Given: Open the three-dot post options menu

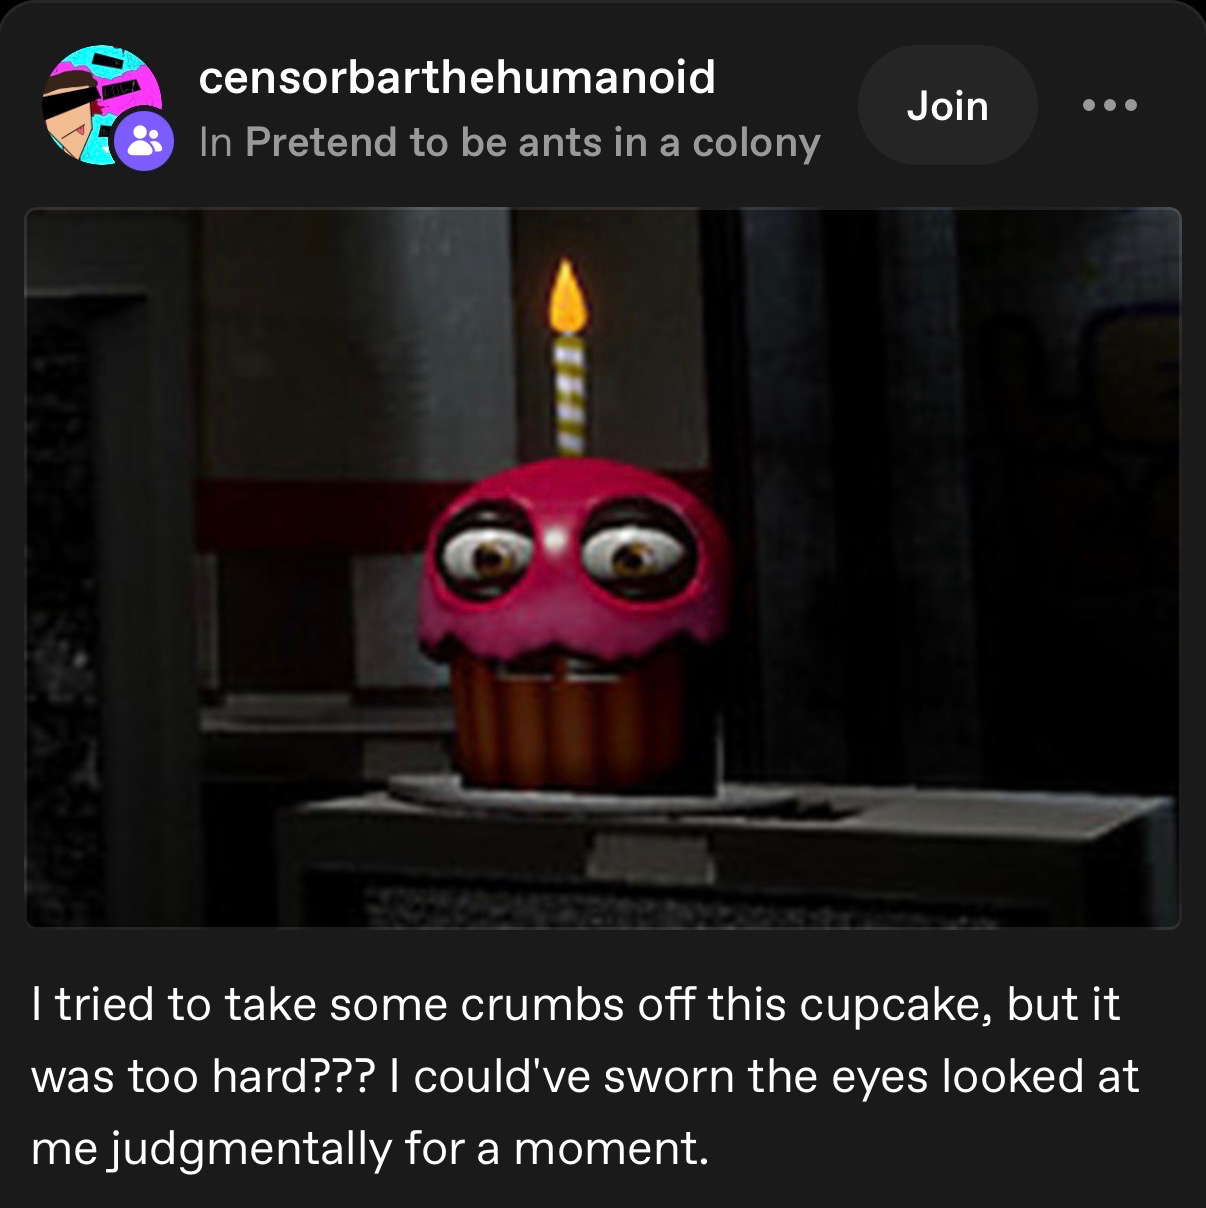Looking at the screenshot, I should click(x=1111, y=105).
